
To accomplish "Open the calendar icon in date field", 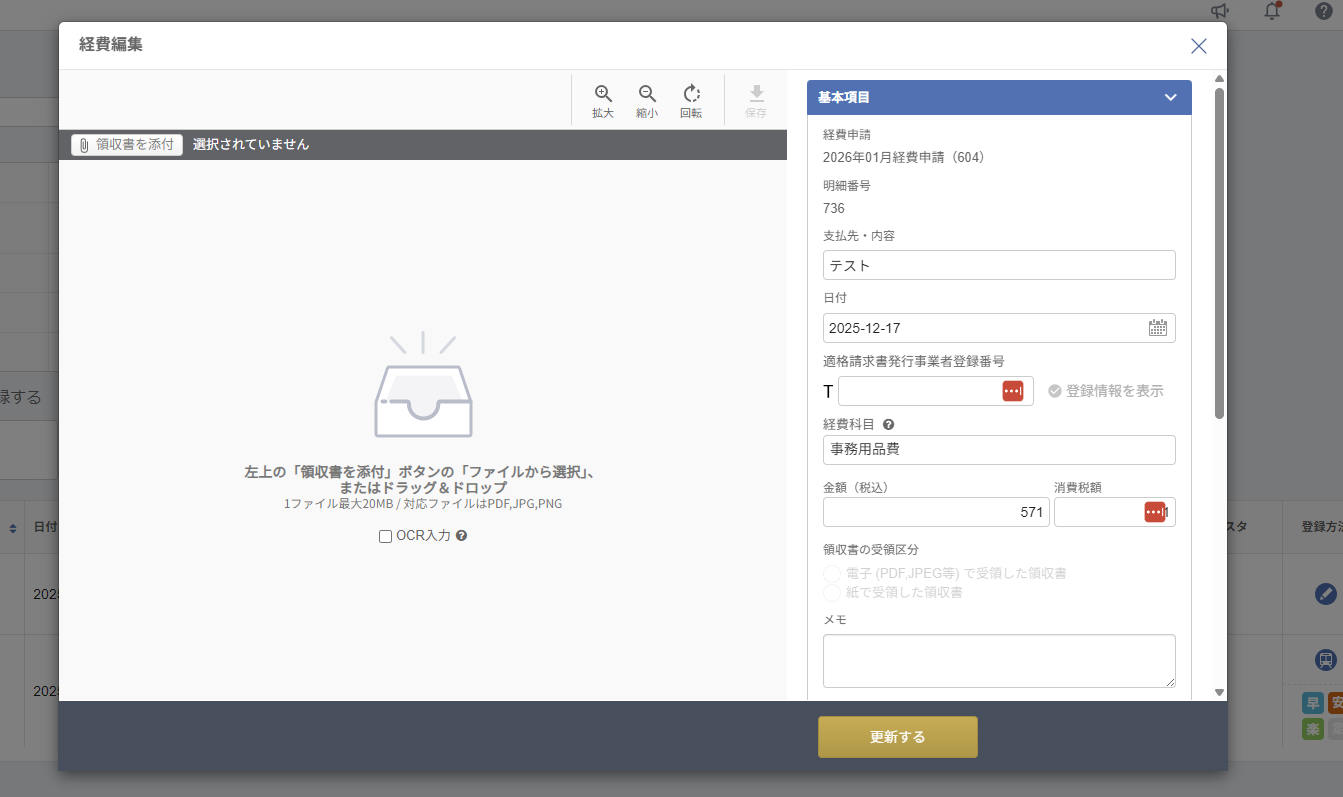I will pos(1158,328).
